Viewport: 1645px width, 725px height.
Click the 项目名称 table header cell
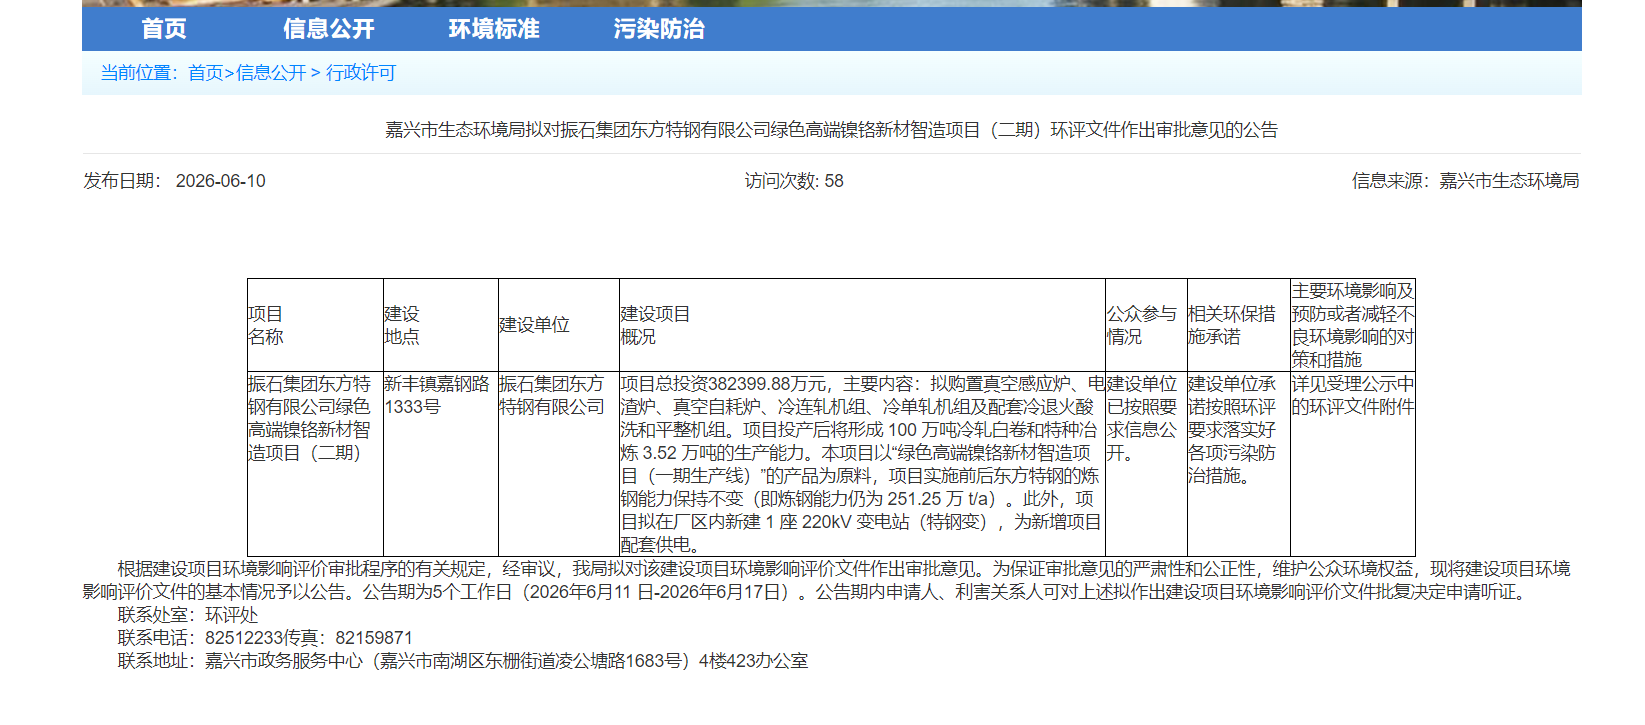coord(315,325)
